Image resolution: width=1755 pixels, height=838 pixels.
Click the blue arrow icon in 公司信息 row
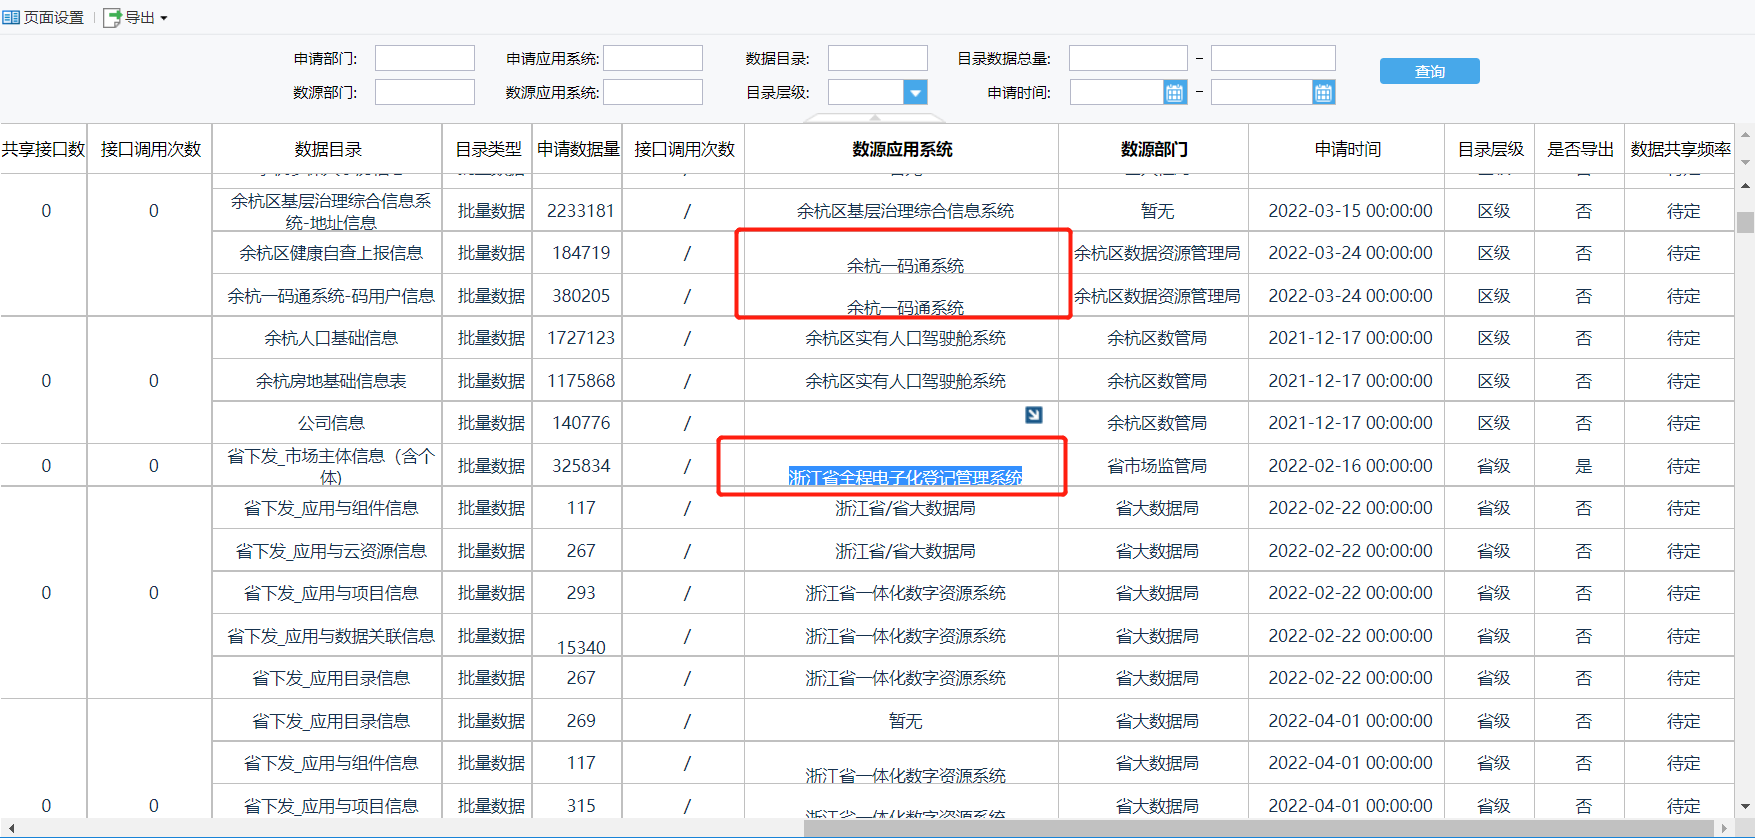pyautogui.click(x=1034, y=414)
